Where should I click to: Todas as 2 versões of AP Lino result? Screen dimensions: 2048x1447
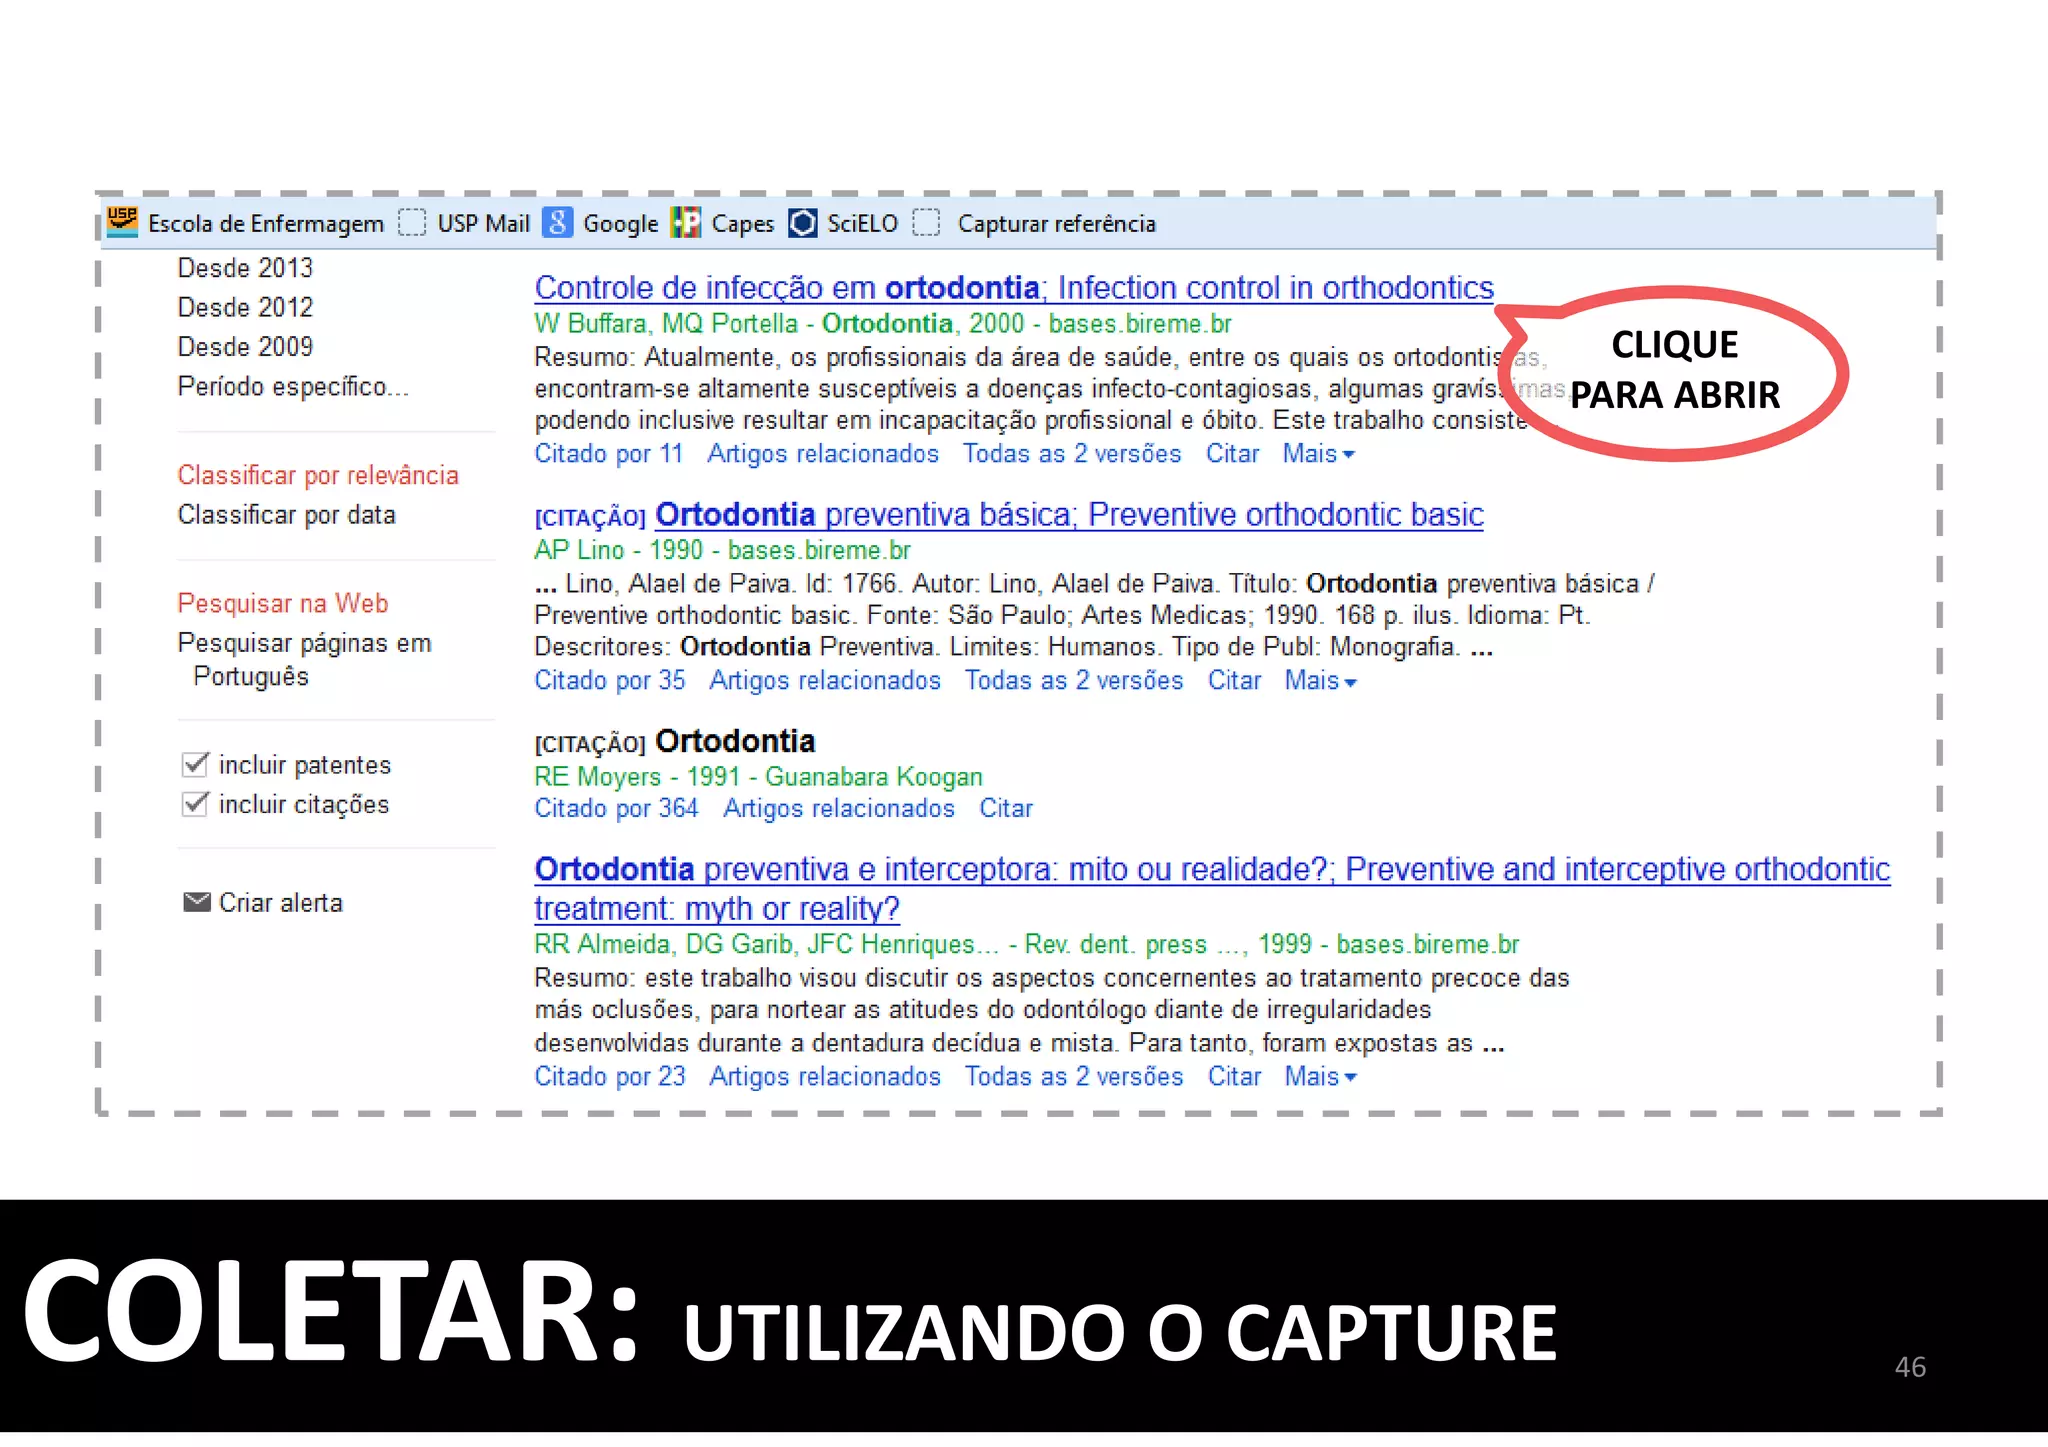pyautogui.click(x=1074, y=681)
